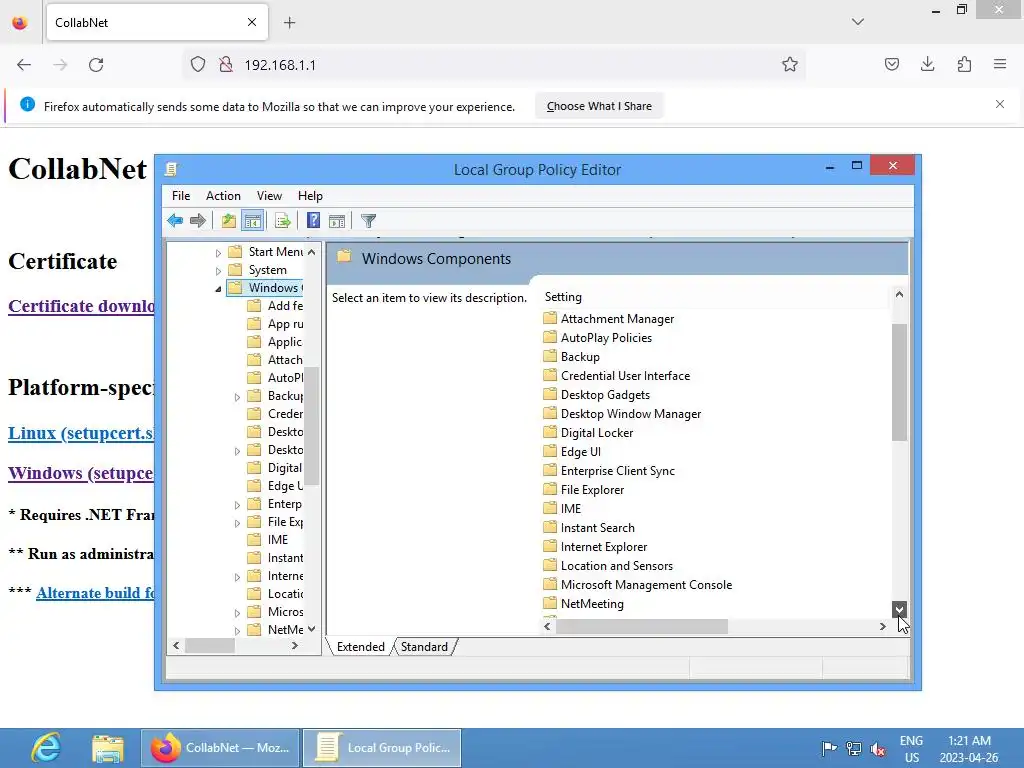
Task: Expand the NetMeeting tree node
Action: 237,630
